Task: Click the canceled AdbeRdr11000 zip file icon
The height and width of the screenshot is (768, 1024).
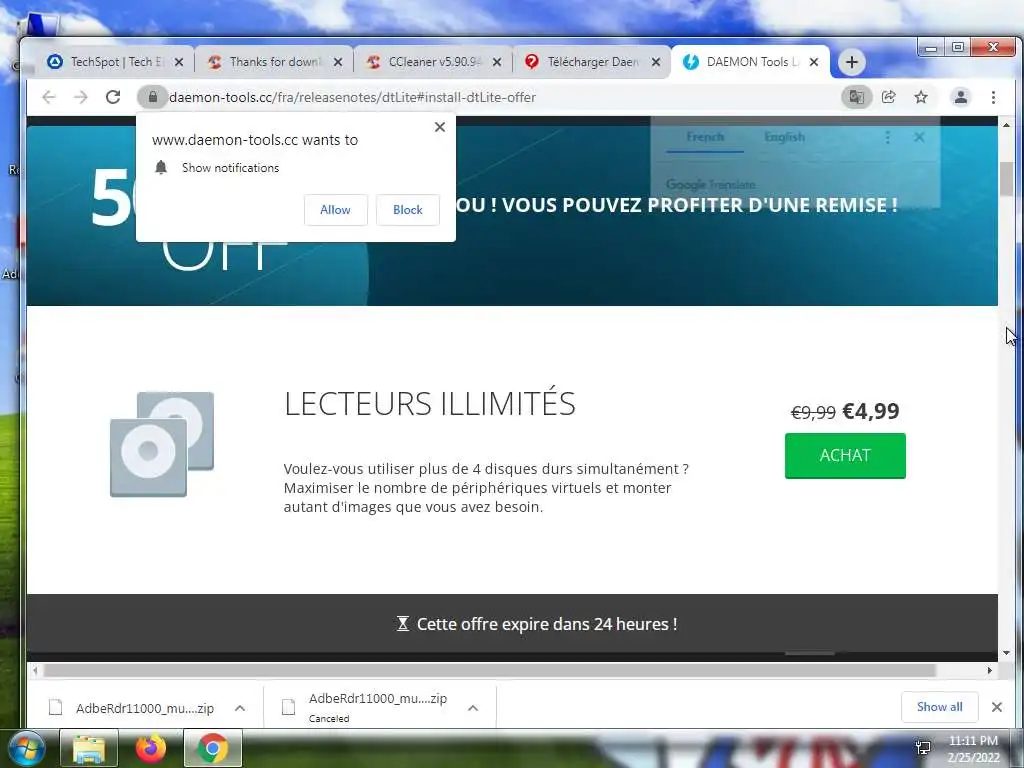Action: (x=288, y=707)
